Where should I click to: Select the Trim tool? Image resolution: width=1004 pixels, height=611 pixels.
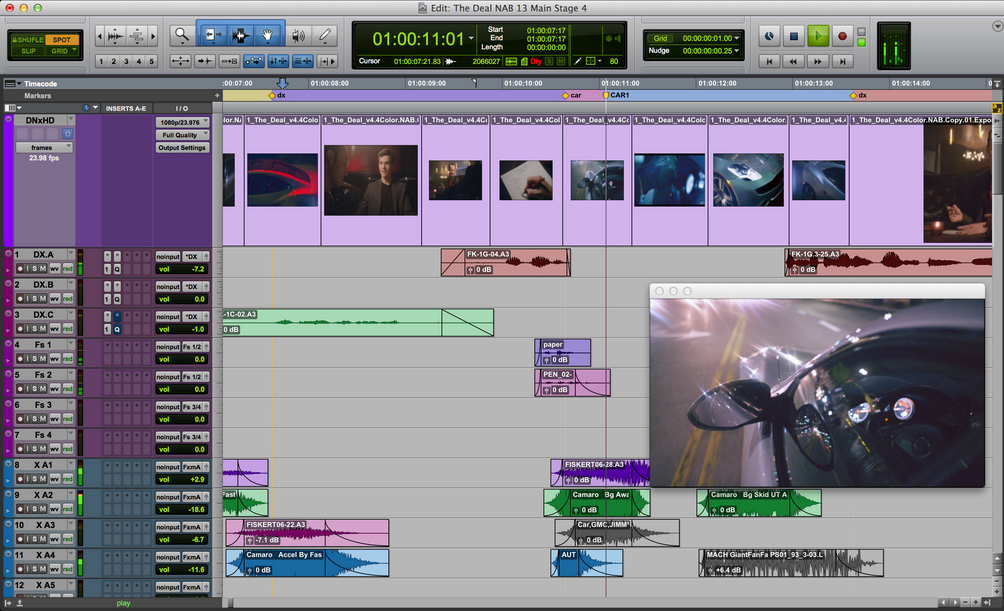pyautogui.click(x=211, y=35)
